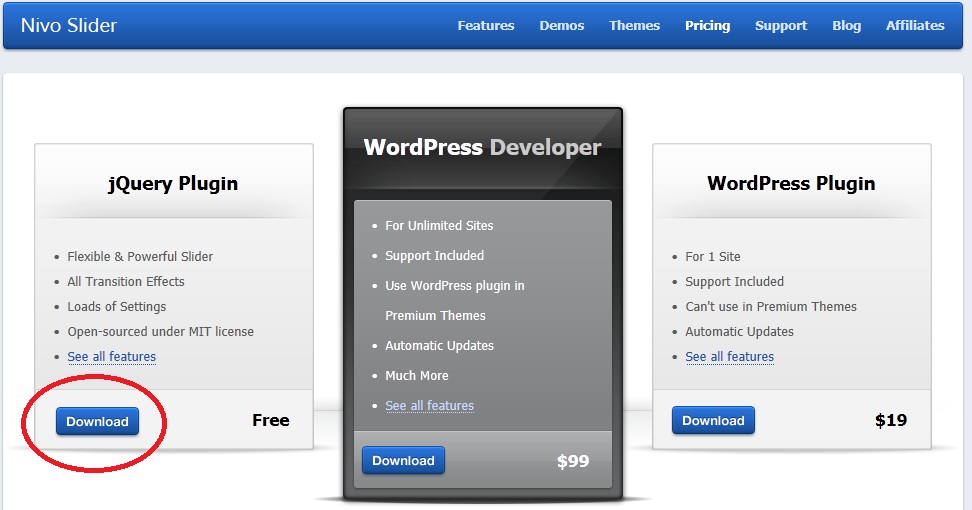This screenshot has height=510, width=972.
Task: Select the '$19' price label
Action: coord(891,420)
